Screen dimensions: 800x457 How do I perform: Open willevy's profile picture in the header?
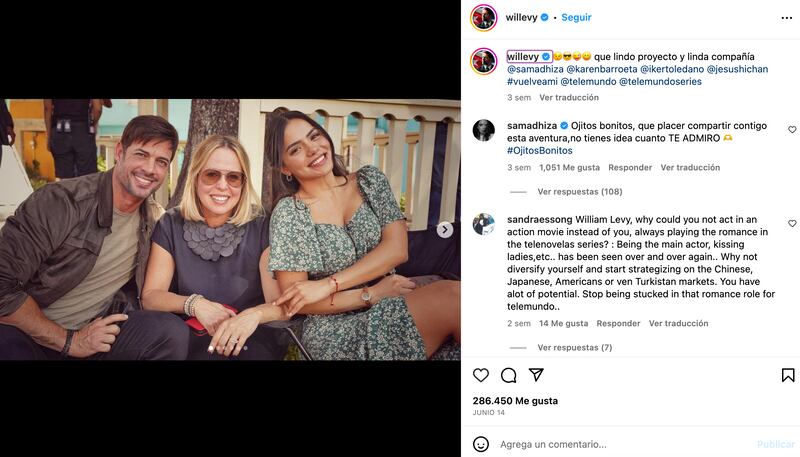pos(484,18)
